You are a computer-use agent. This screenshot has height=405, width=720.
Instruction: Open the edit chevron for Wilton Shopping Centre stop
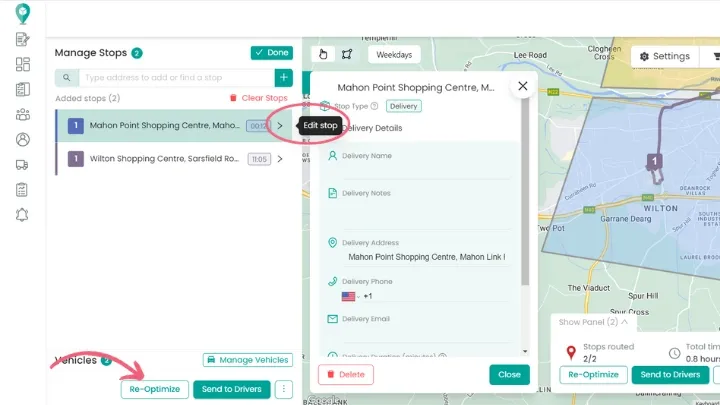[280, 159]
